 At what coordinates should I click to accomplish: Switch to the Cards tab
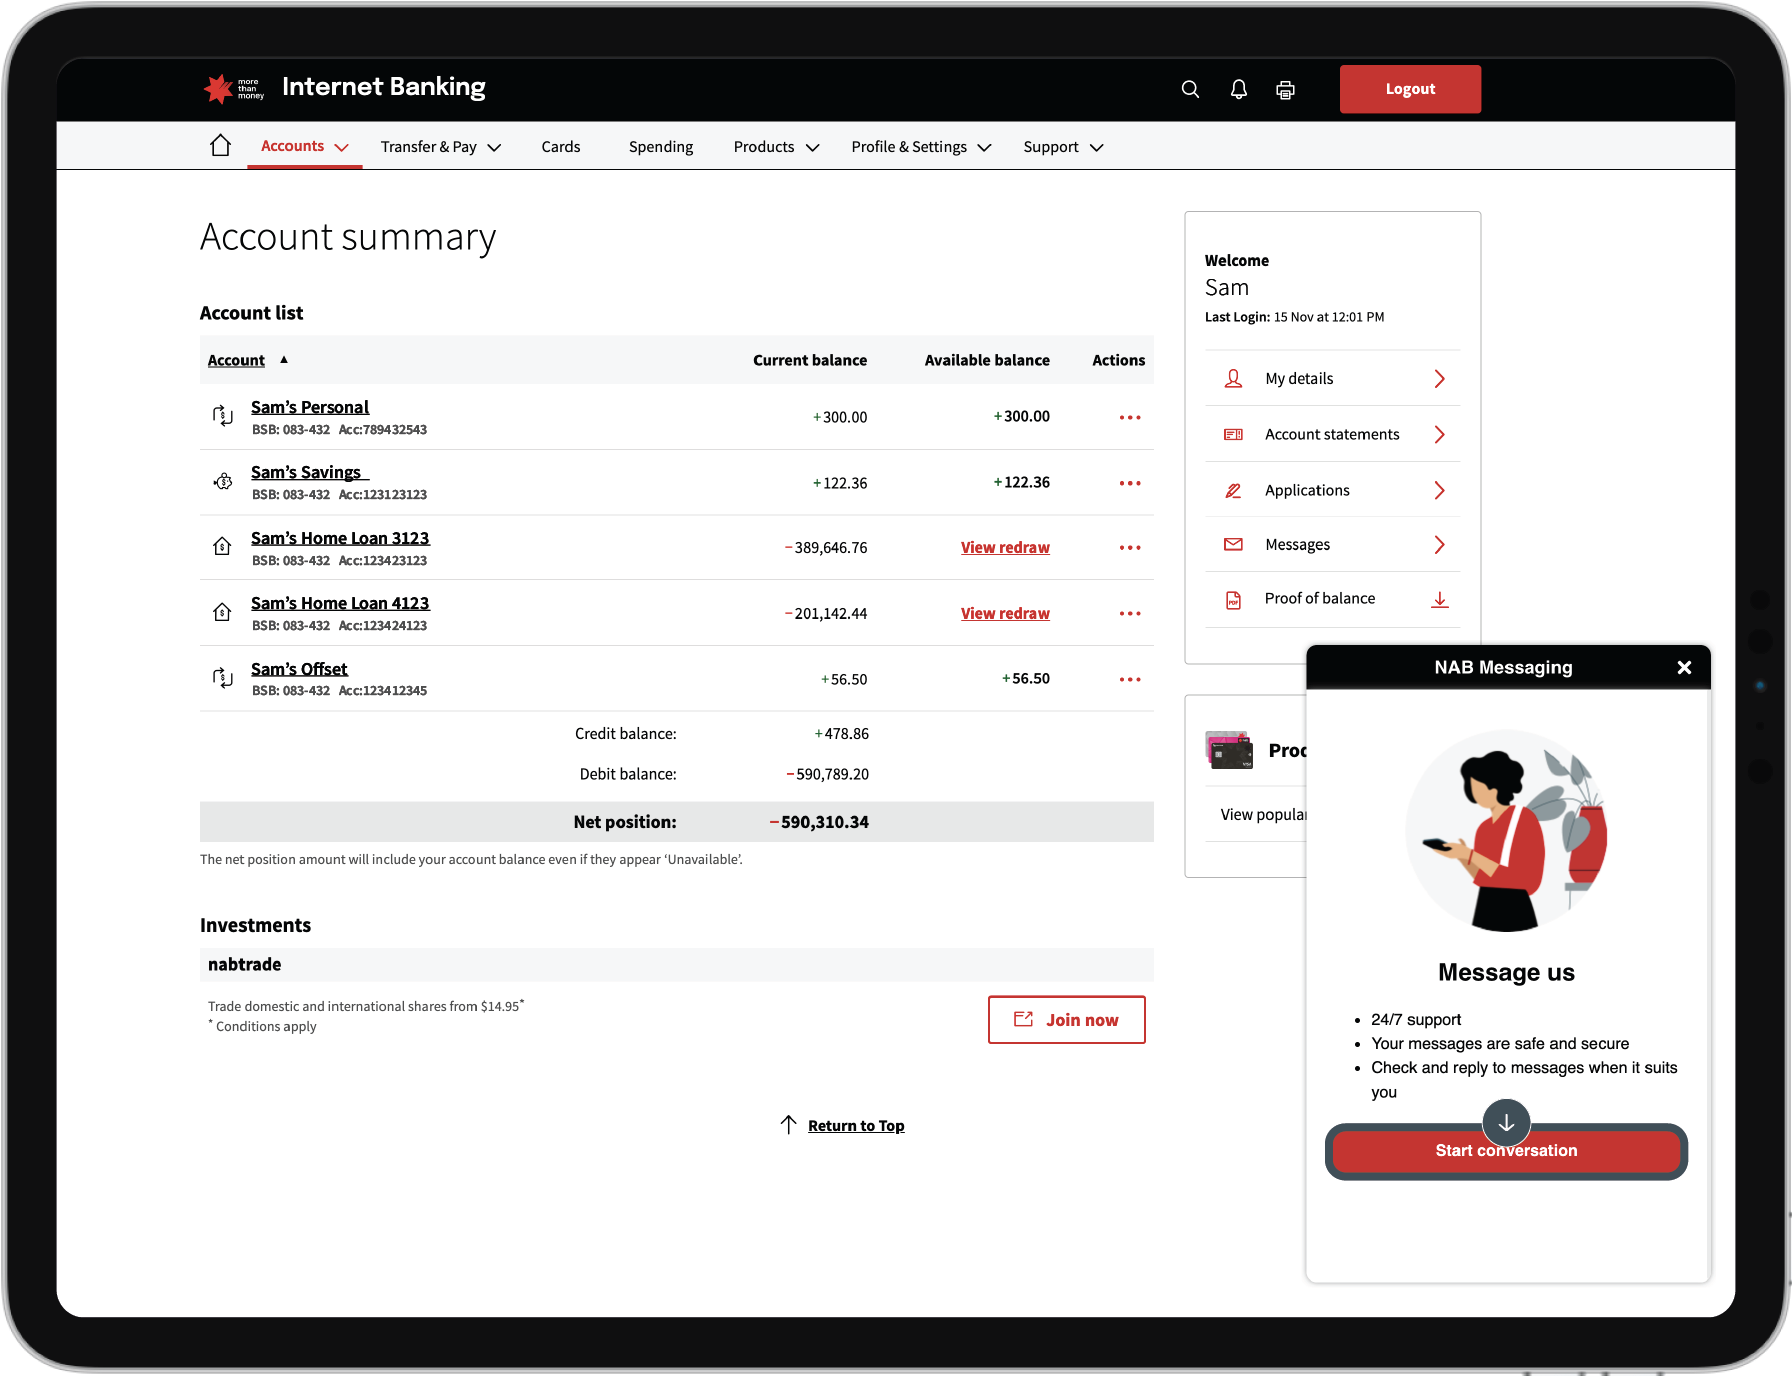tap(560, 147)
